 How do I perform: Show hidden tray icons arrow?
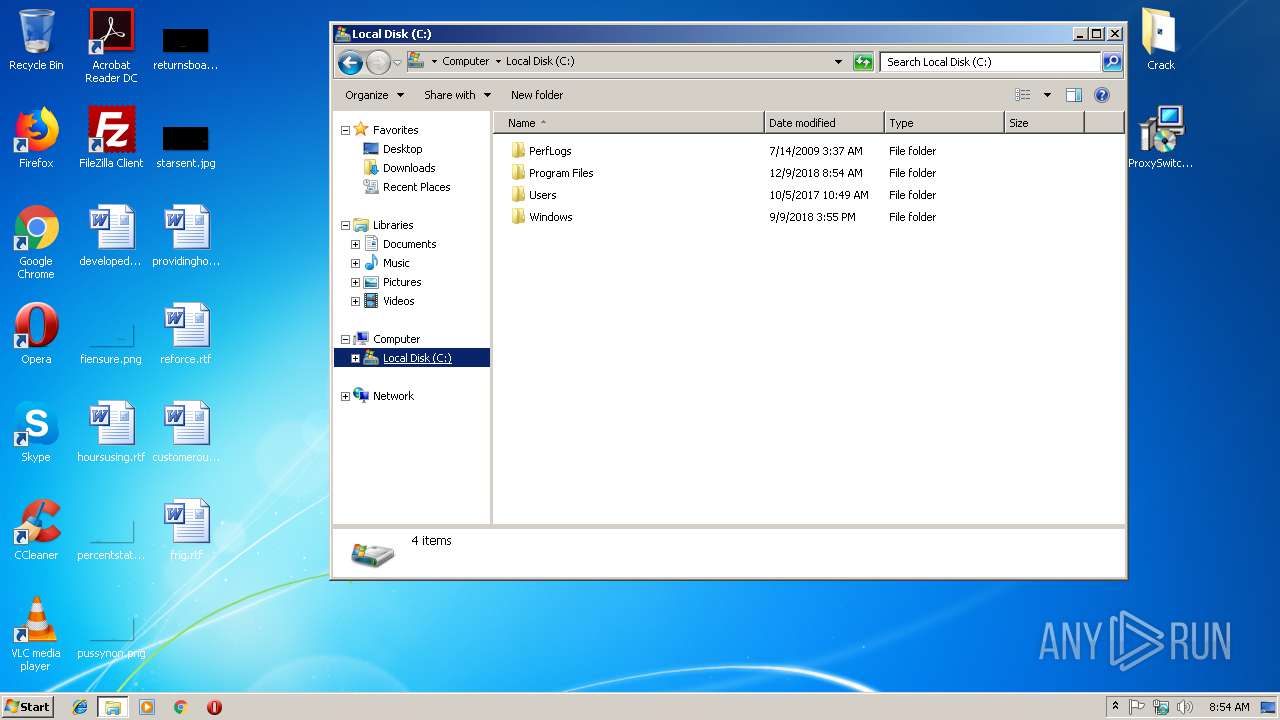[x=1115, y=706]
